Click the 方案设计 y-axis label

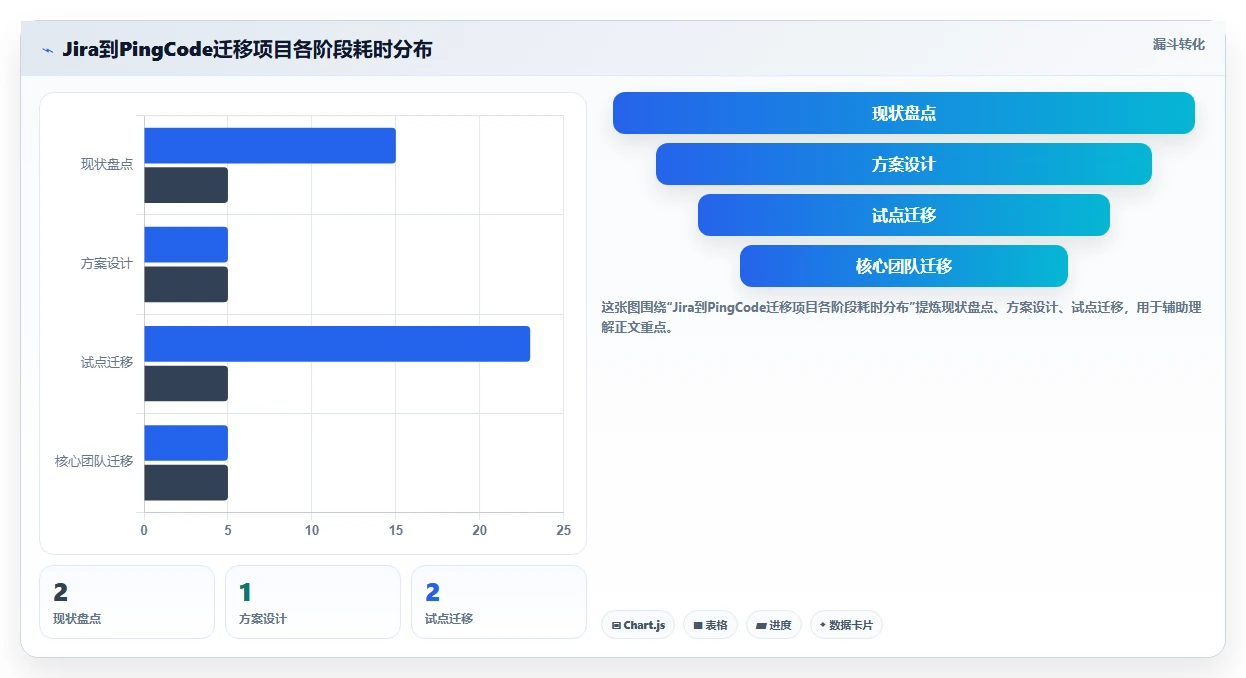(107, 264)
